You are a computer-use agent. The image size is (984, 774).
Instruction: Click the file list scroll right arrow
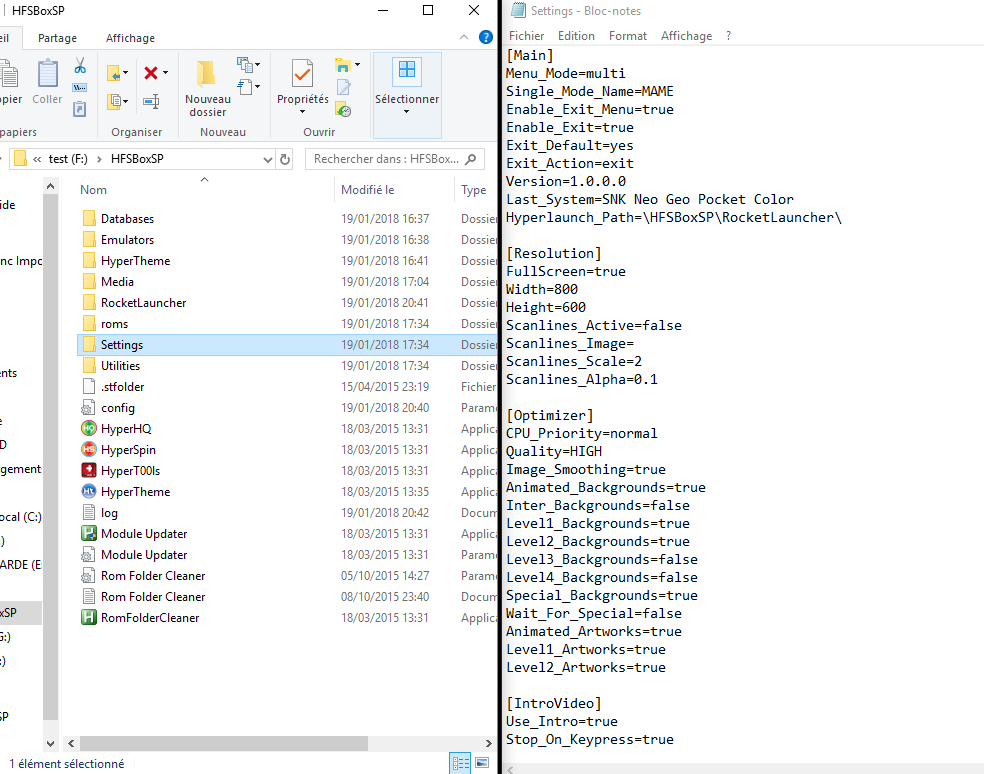pos(488,743)
